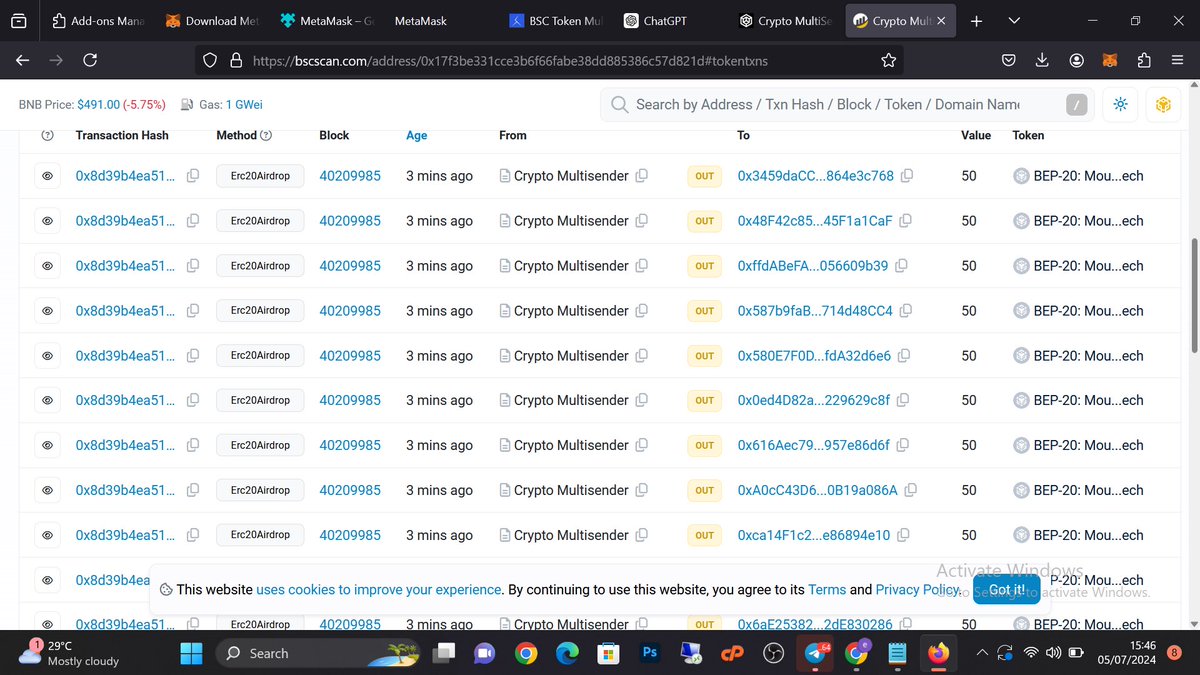Open the Firefox account icon

click(x=1076, y=61)
